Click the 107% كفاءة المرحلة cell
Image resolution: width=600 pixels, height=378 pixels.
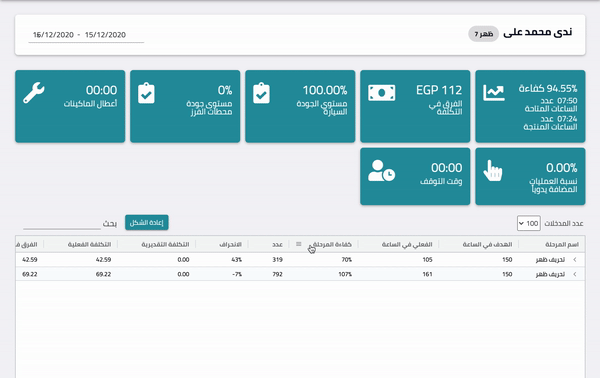345,274
